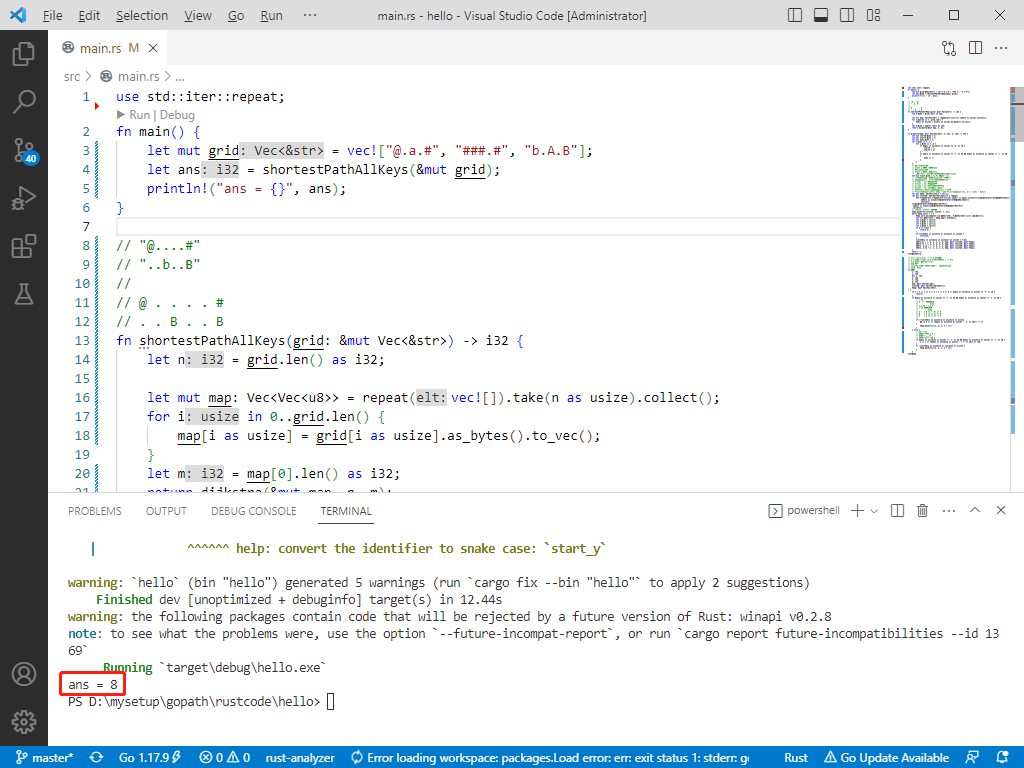This screenshot has height=768, width=1024.
Task: Open feedback icon in status bar
Action: (x=972, y=758)
